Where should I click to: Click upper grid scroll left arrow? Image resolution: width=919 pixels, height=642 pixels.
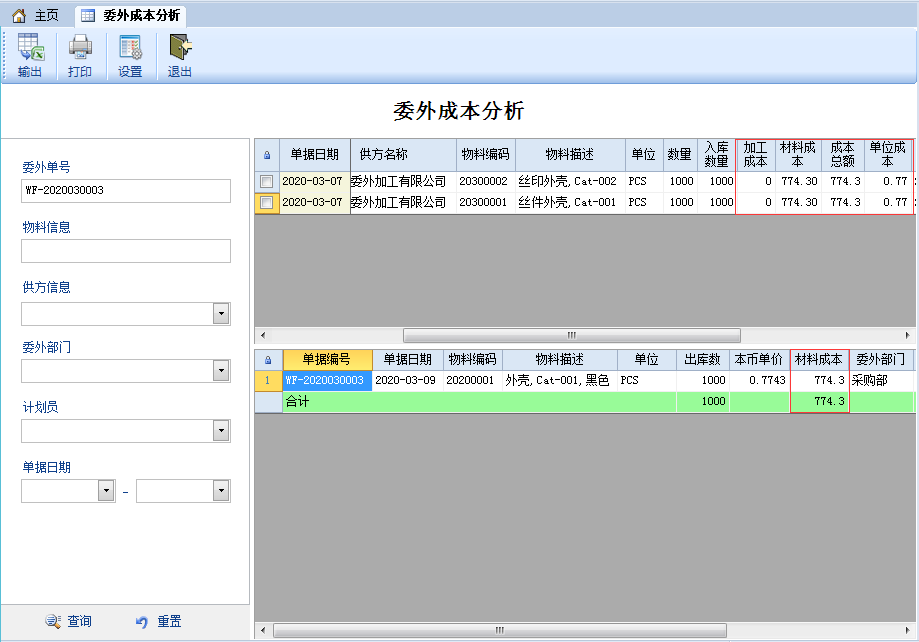[263, 335]
